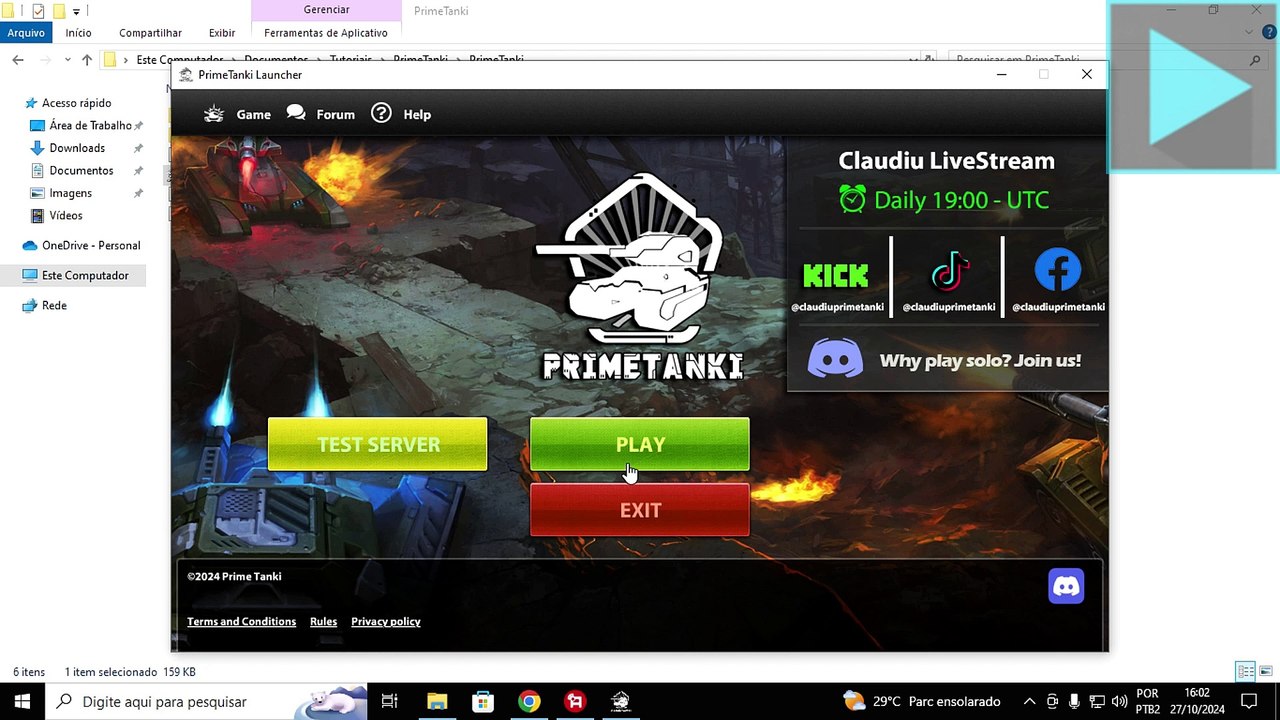Switch to Exibir ribbon tab

coord(222,33)
